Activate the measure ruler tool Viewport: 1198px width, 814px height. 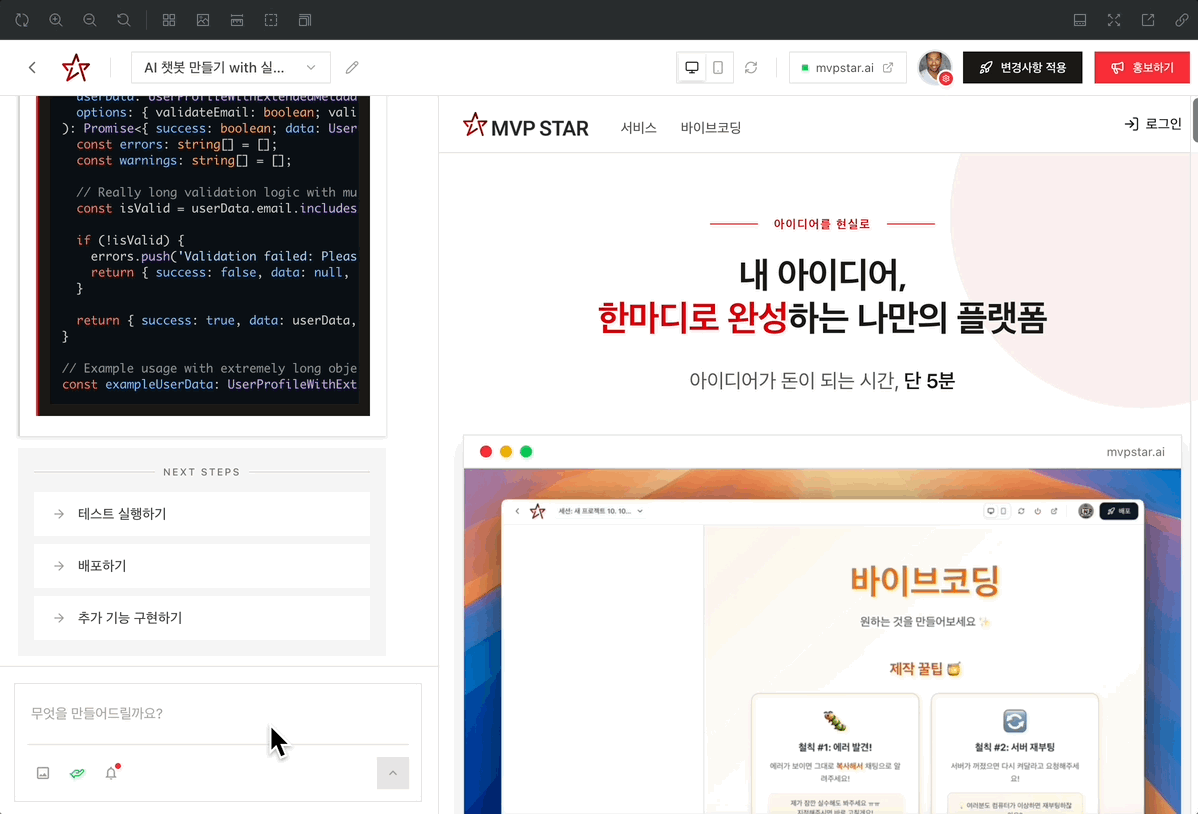(x=238, y=19)
